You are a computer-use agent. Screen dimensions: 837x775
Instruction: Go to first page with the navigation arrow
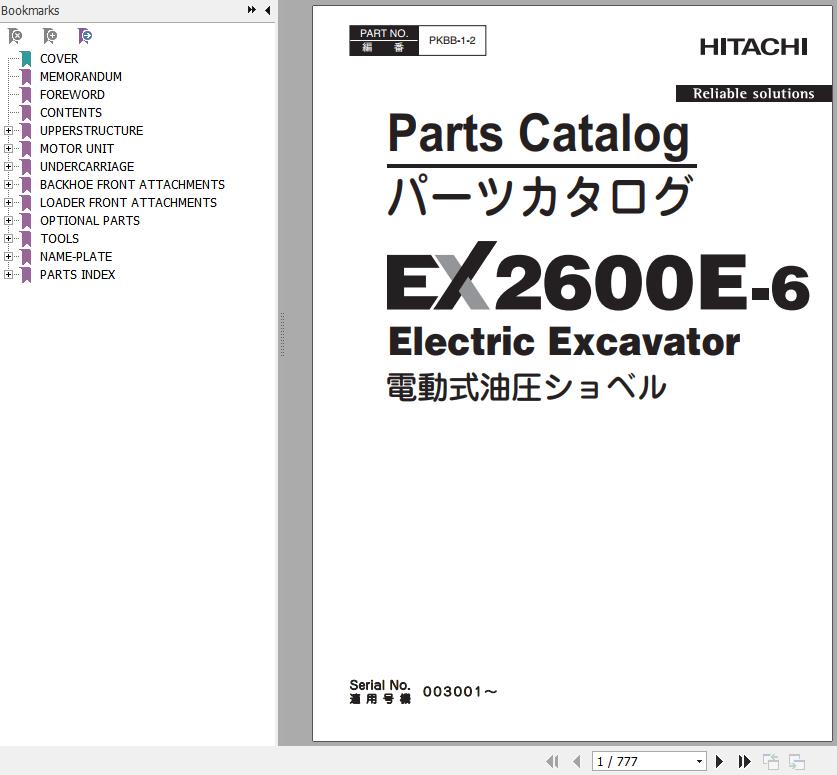[x=552, y=761]
